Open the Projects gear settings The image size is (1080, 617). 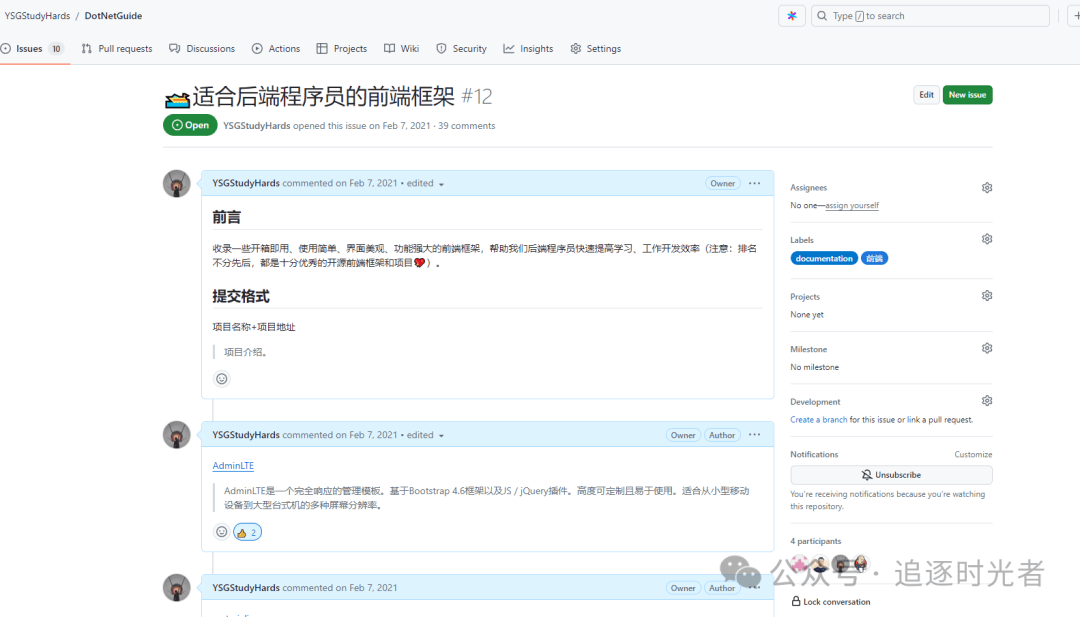tap(986, 296)
